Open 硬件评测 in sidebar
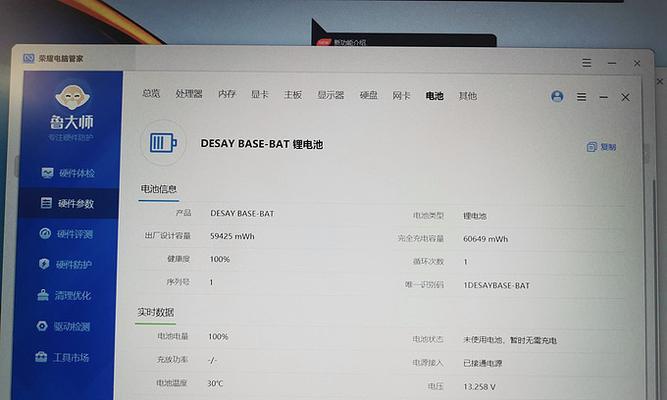This screenshot has height=400, width=667. [67, 234]
